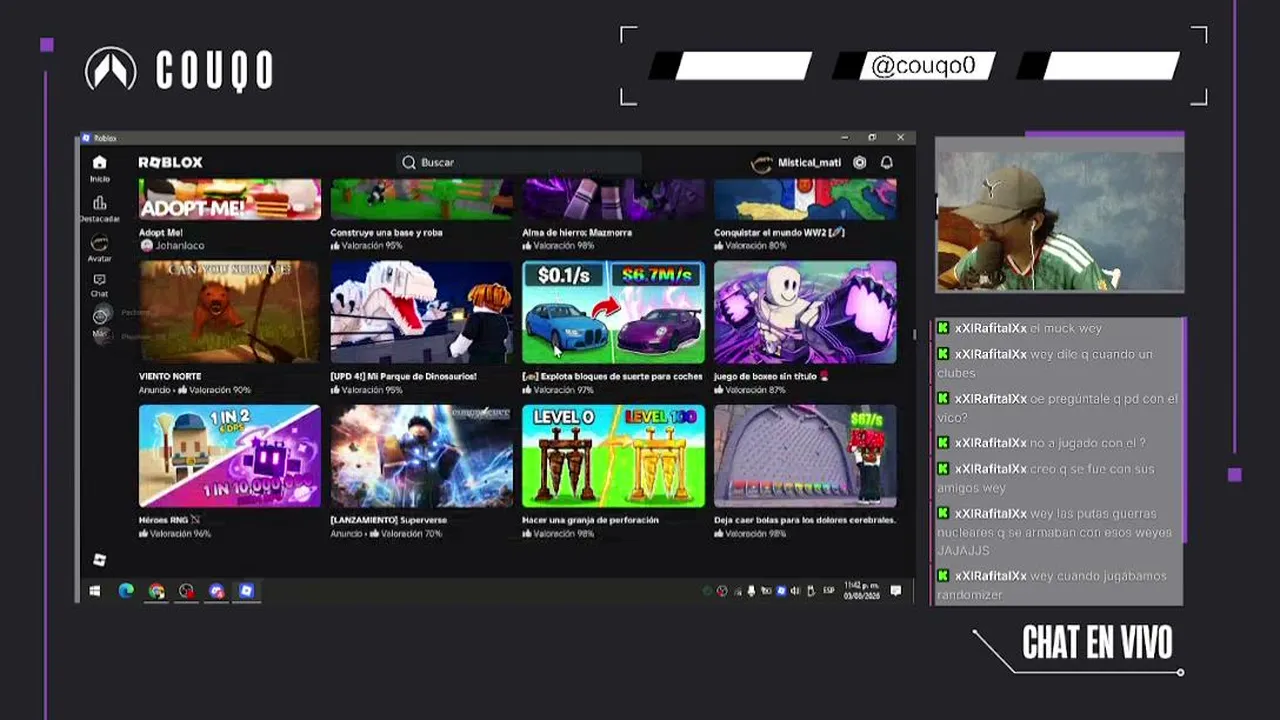Viewport: 1280px width, 720px height.
Task: Open the granja de perforación thumbnail
Action: pos(613,456)
